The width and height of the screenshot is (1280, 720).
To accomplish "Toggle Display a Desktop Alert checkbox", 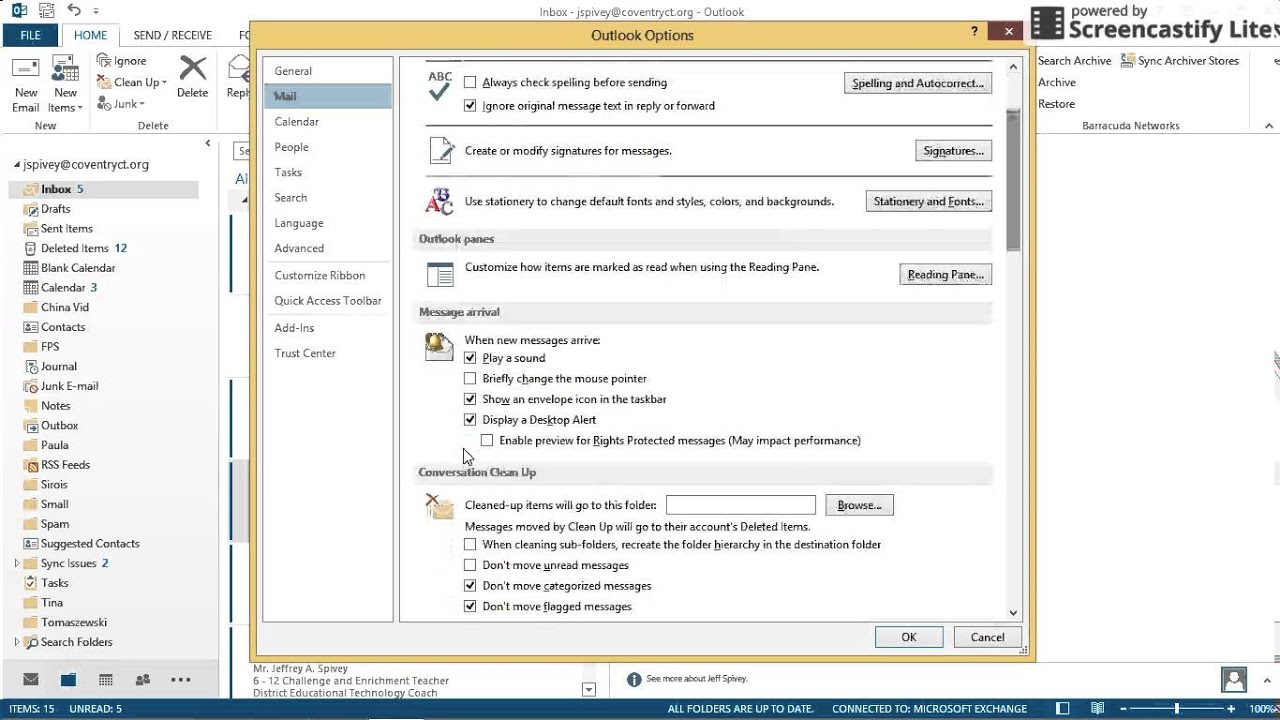I will tap(470, 420).
